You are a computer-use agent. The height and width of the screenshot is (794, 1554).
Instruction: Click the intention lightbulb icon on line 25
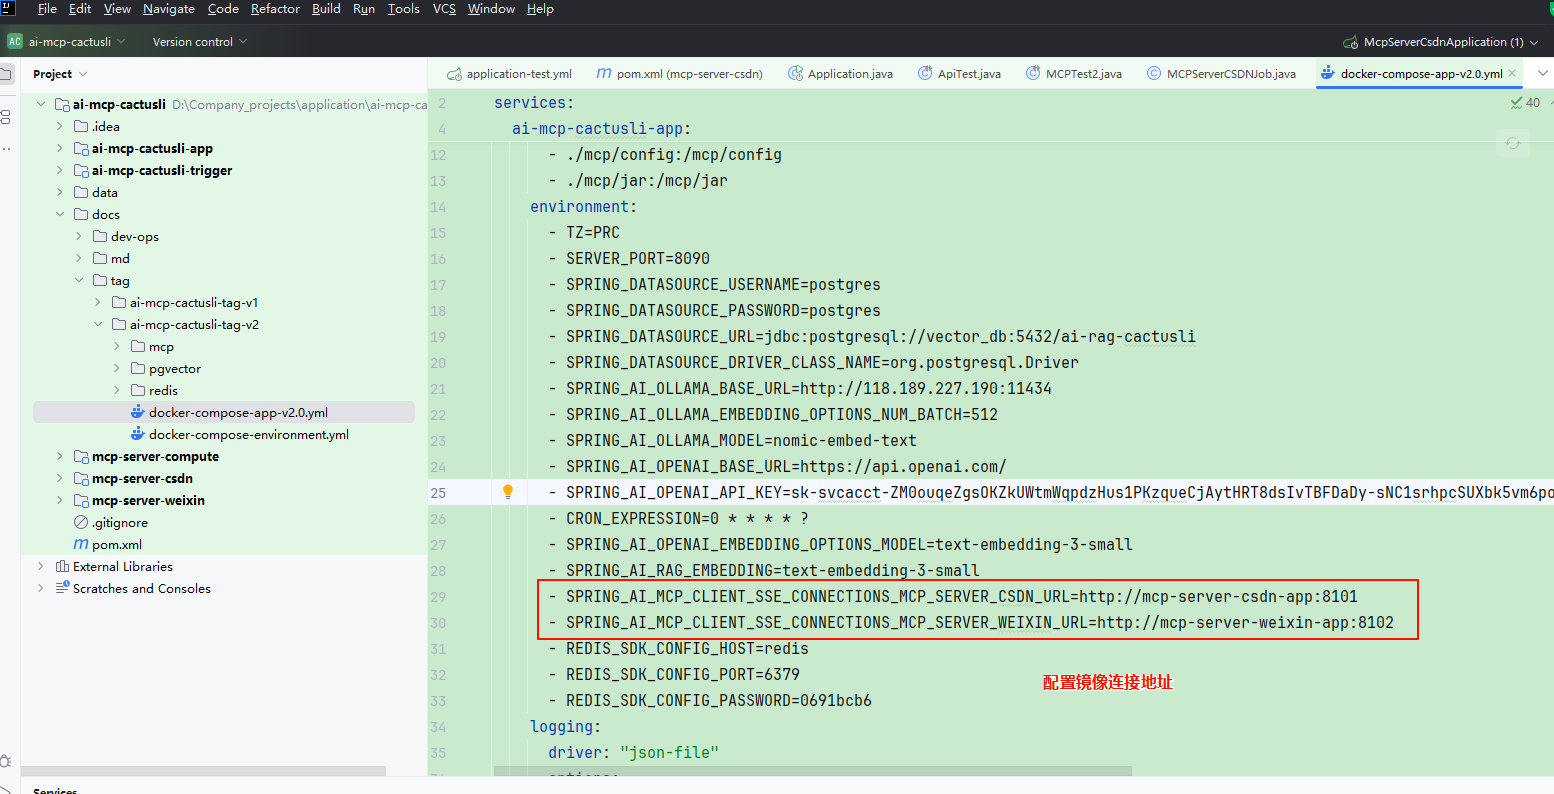click(508, 491)
